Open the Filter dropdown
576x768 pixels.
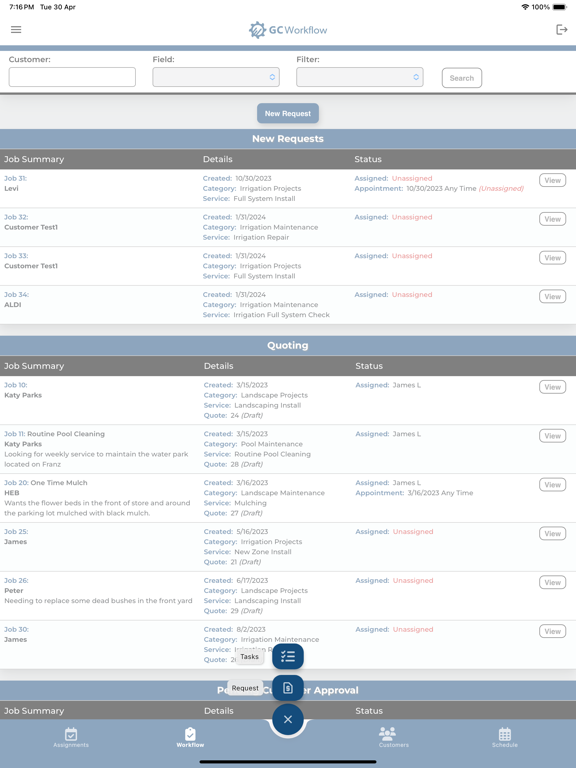click(360, 77)
